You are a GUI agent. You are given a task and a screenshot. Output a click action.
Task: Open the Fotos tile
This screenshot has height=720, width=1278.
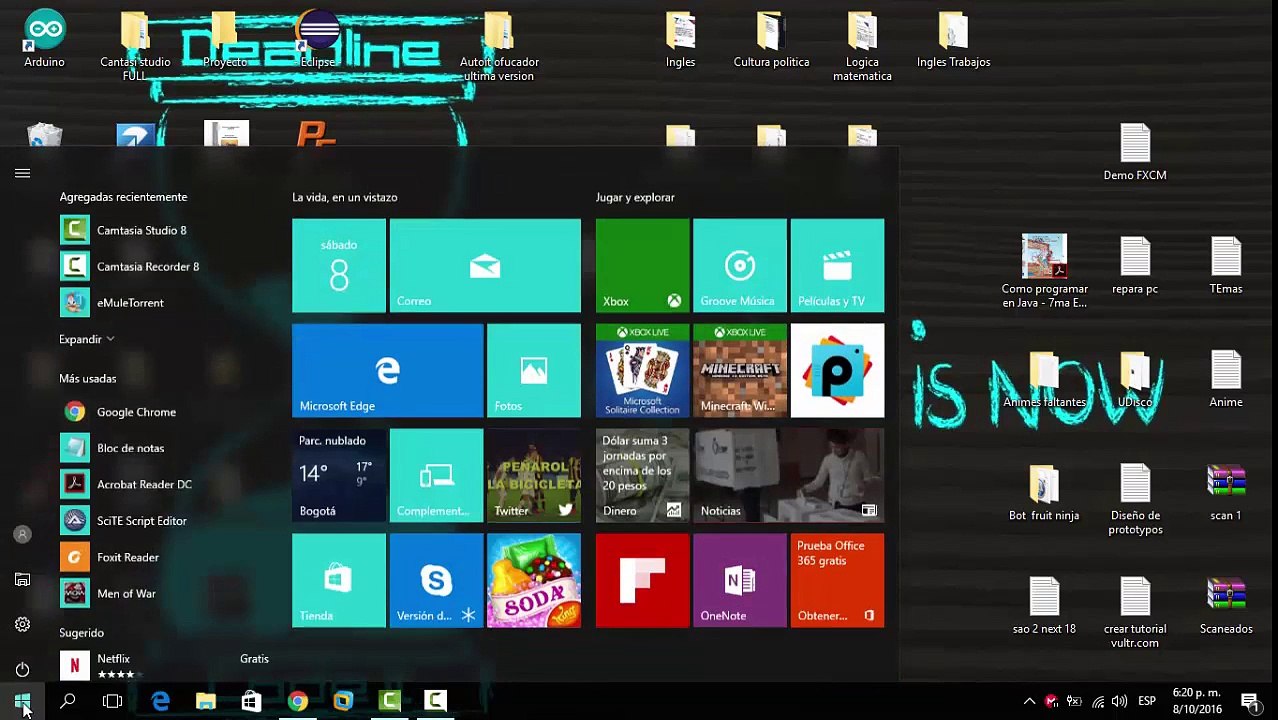tap(534, 370)
